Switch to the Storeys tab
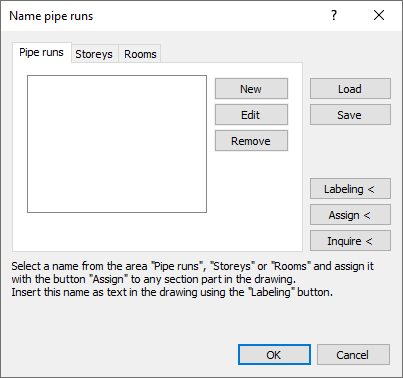 (94, 54)
